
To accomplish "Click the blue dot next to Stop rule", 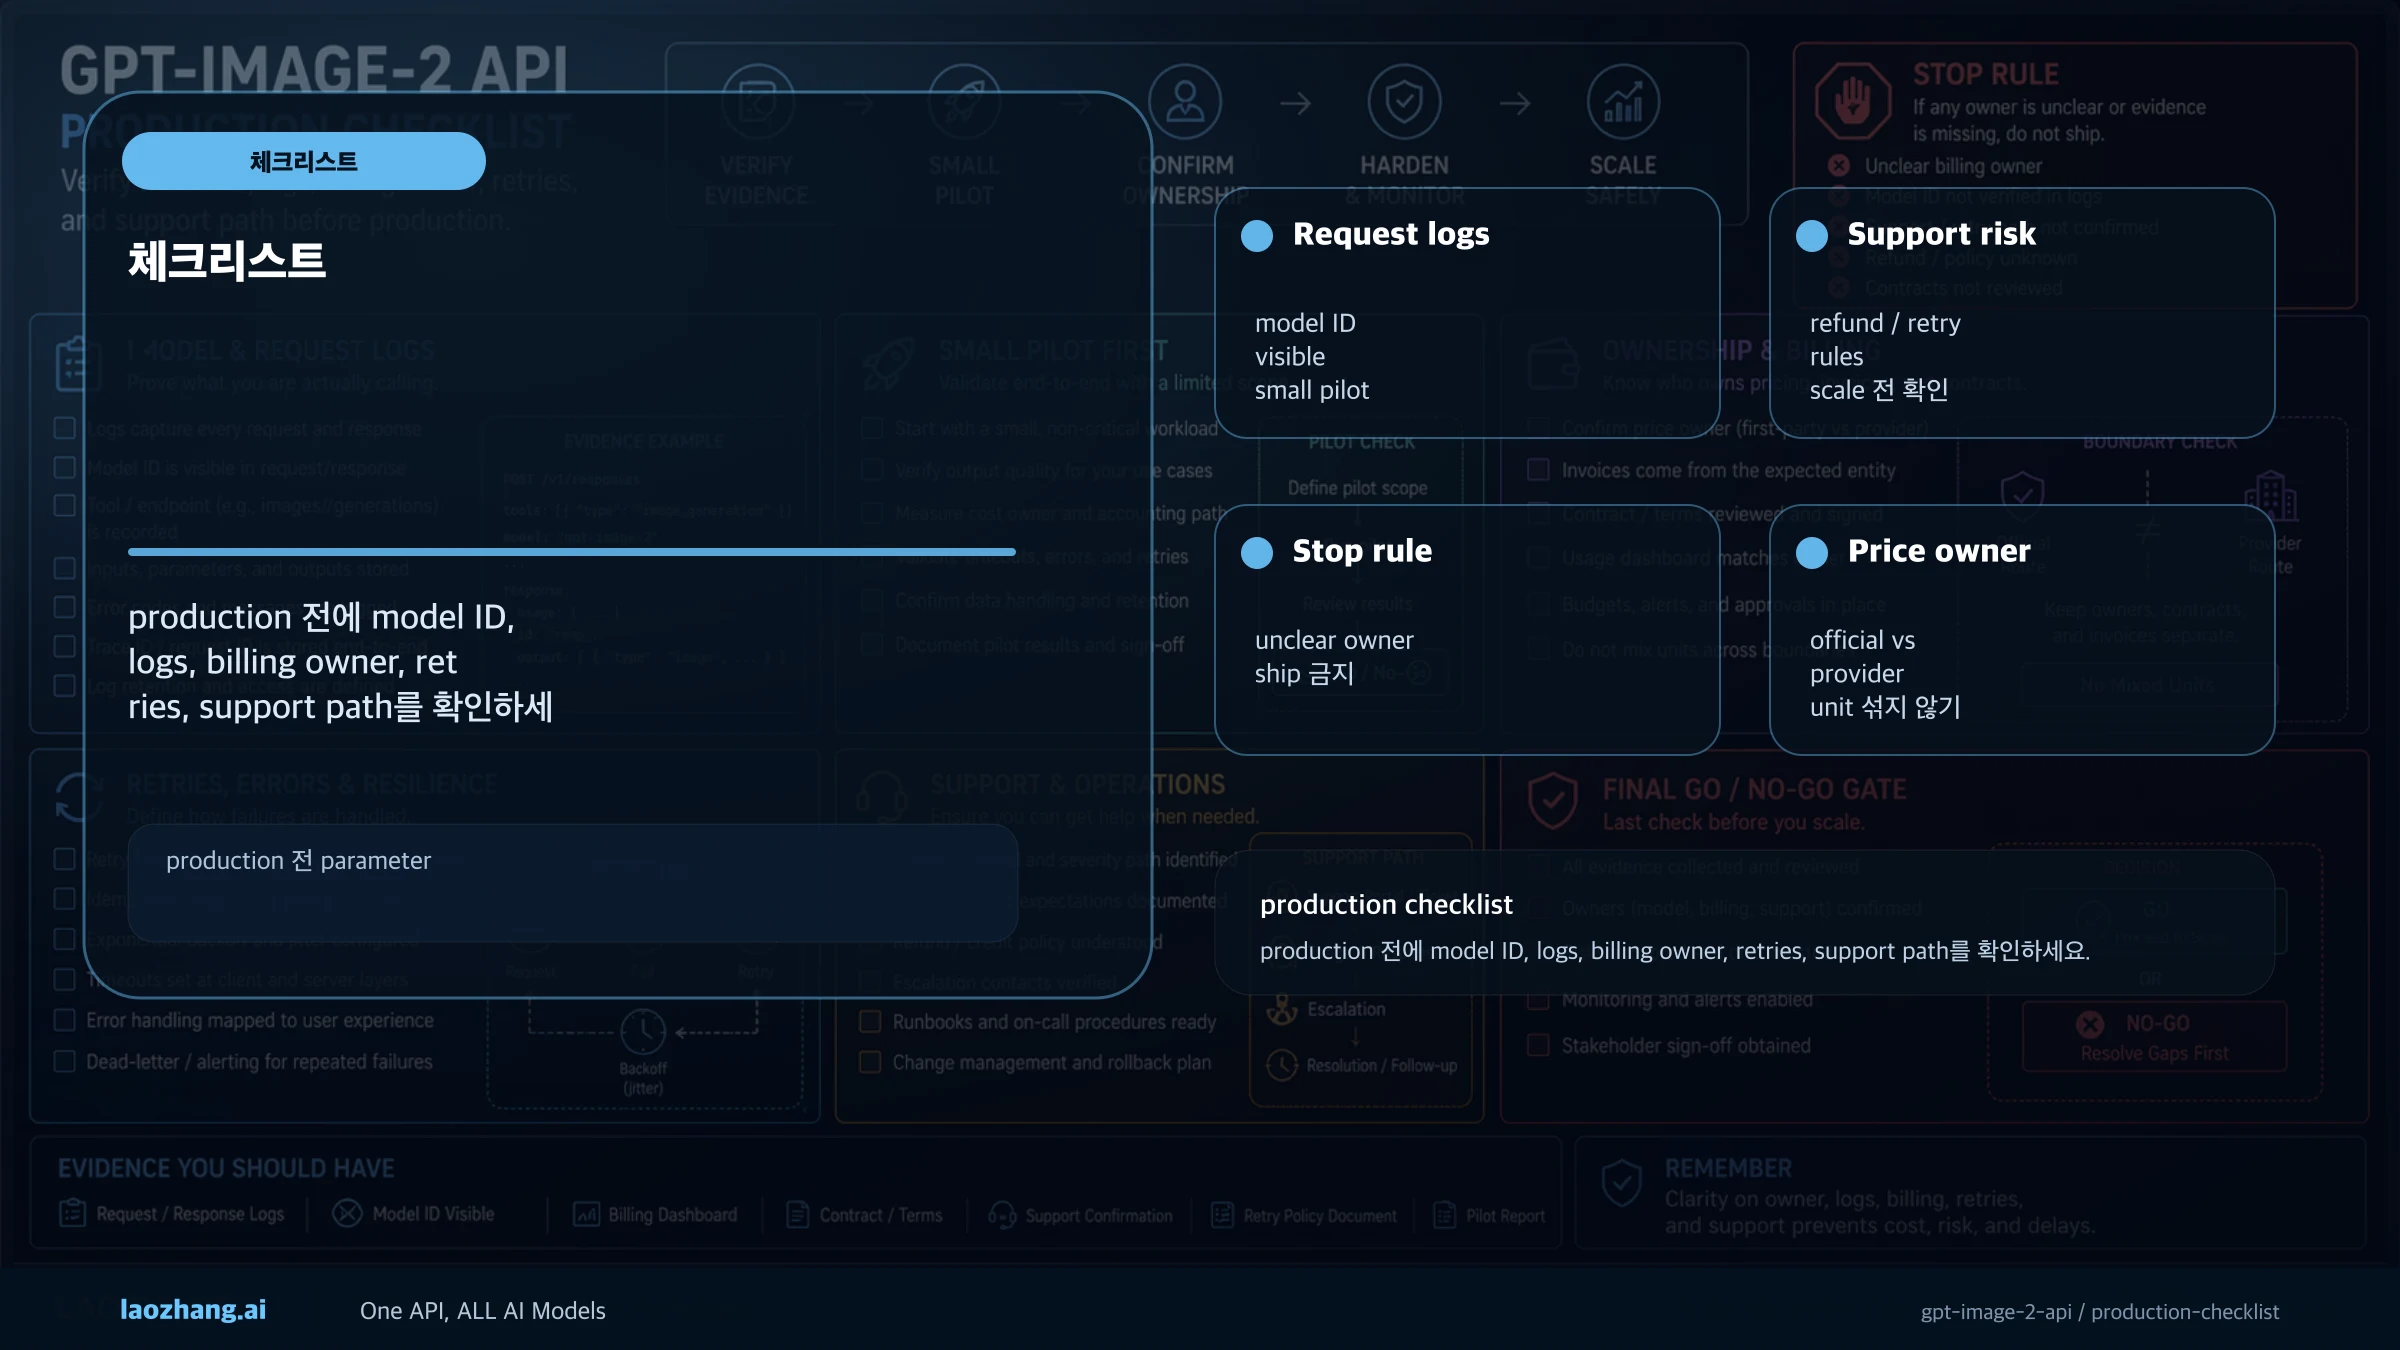I will 1257,553.
